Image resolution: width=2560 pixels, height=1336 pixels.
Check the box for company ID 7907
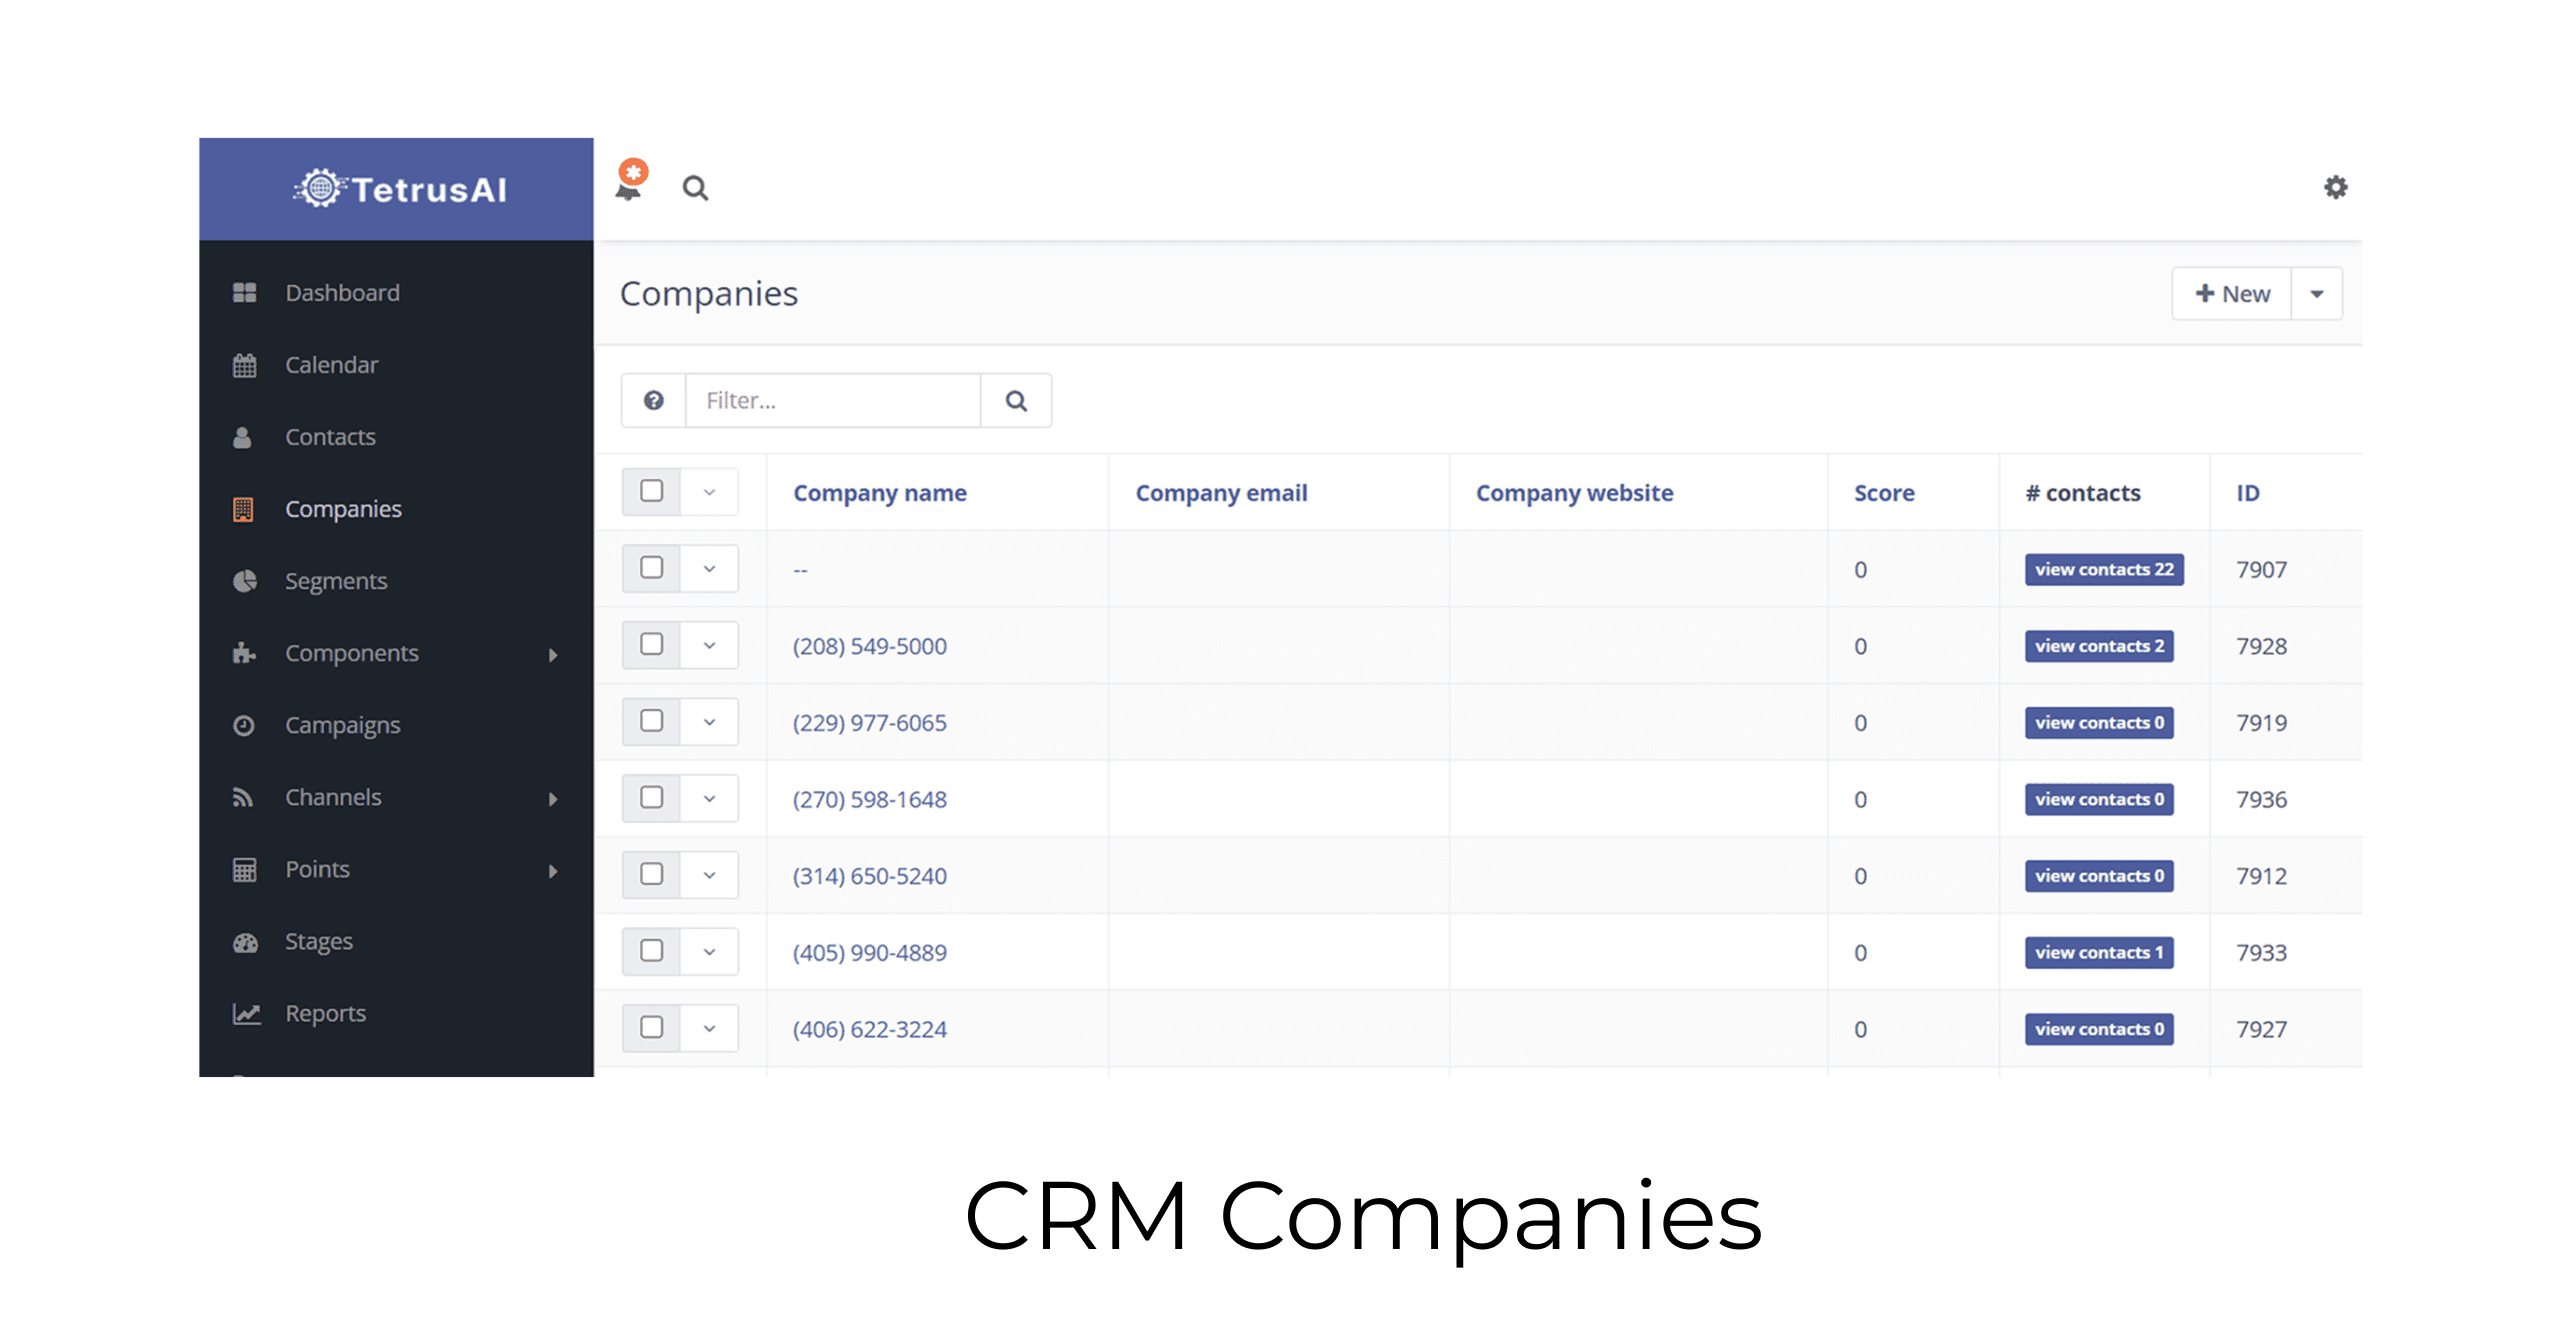(651, 568)
